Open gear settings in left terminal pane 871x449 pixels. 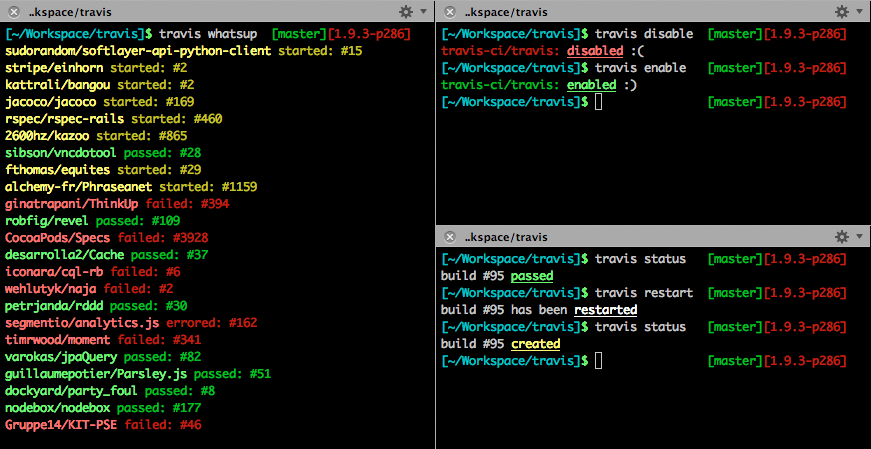click(x=406, y=12)
